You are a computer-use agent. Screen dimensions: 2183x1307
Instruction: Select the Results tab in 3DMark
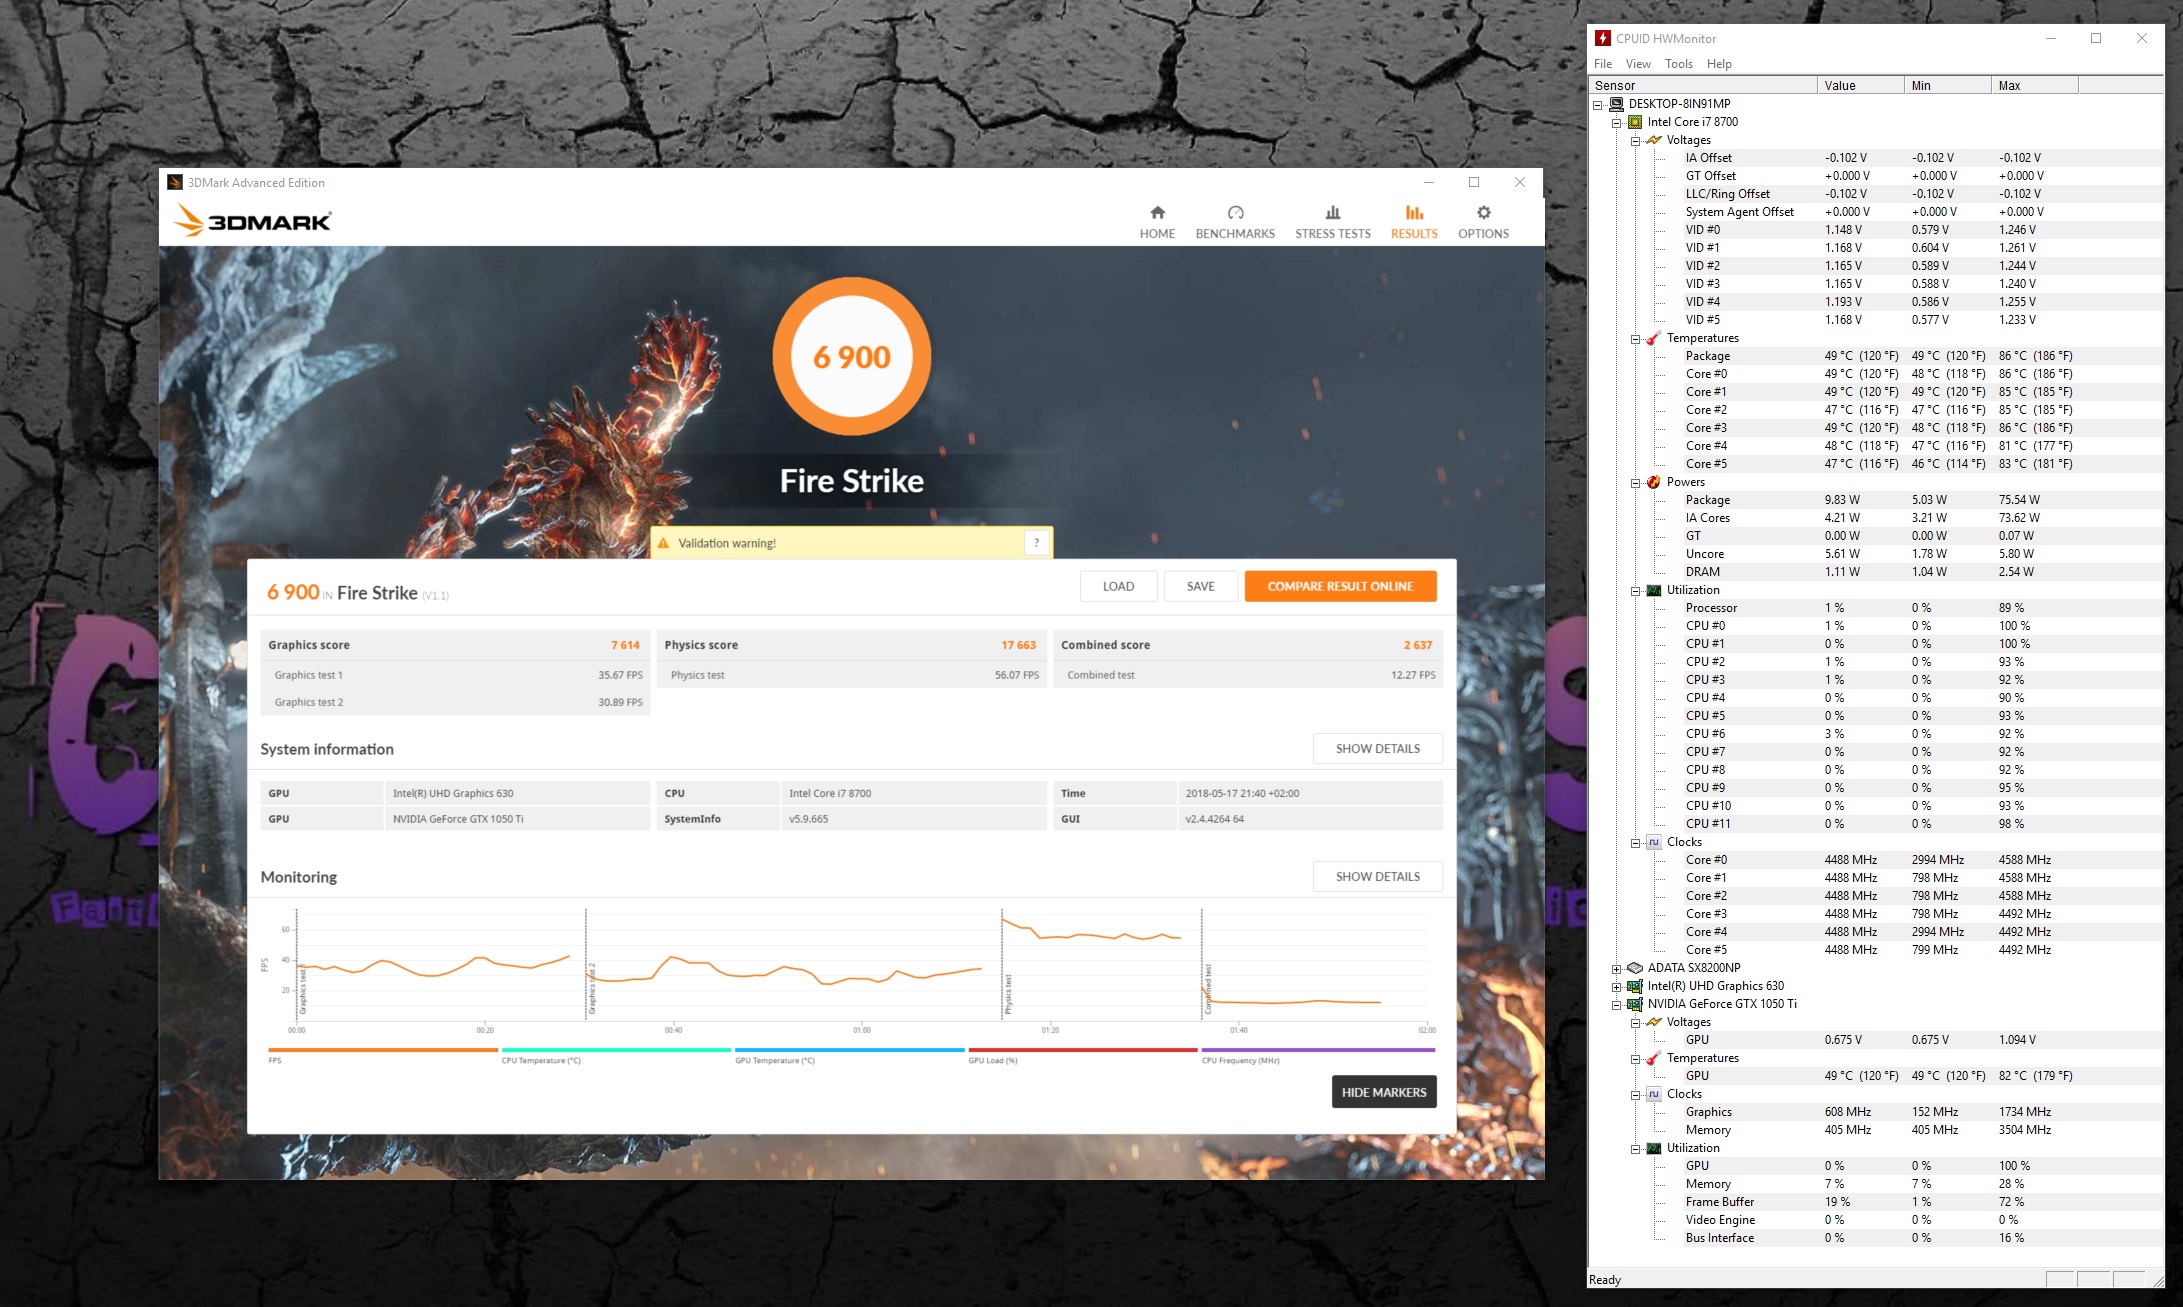[1414, 222]
